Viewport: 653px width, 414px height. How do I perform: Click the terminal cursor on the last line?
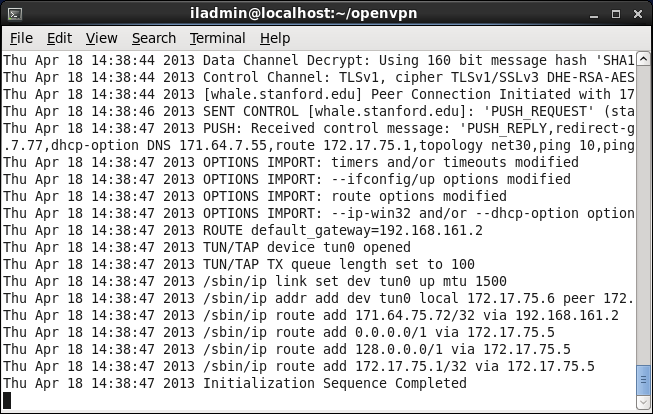pos(8,400)
